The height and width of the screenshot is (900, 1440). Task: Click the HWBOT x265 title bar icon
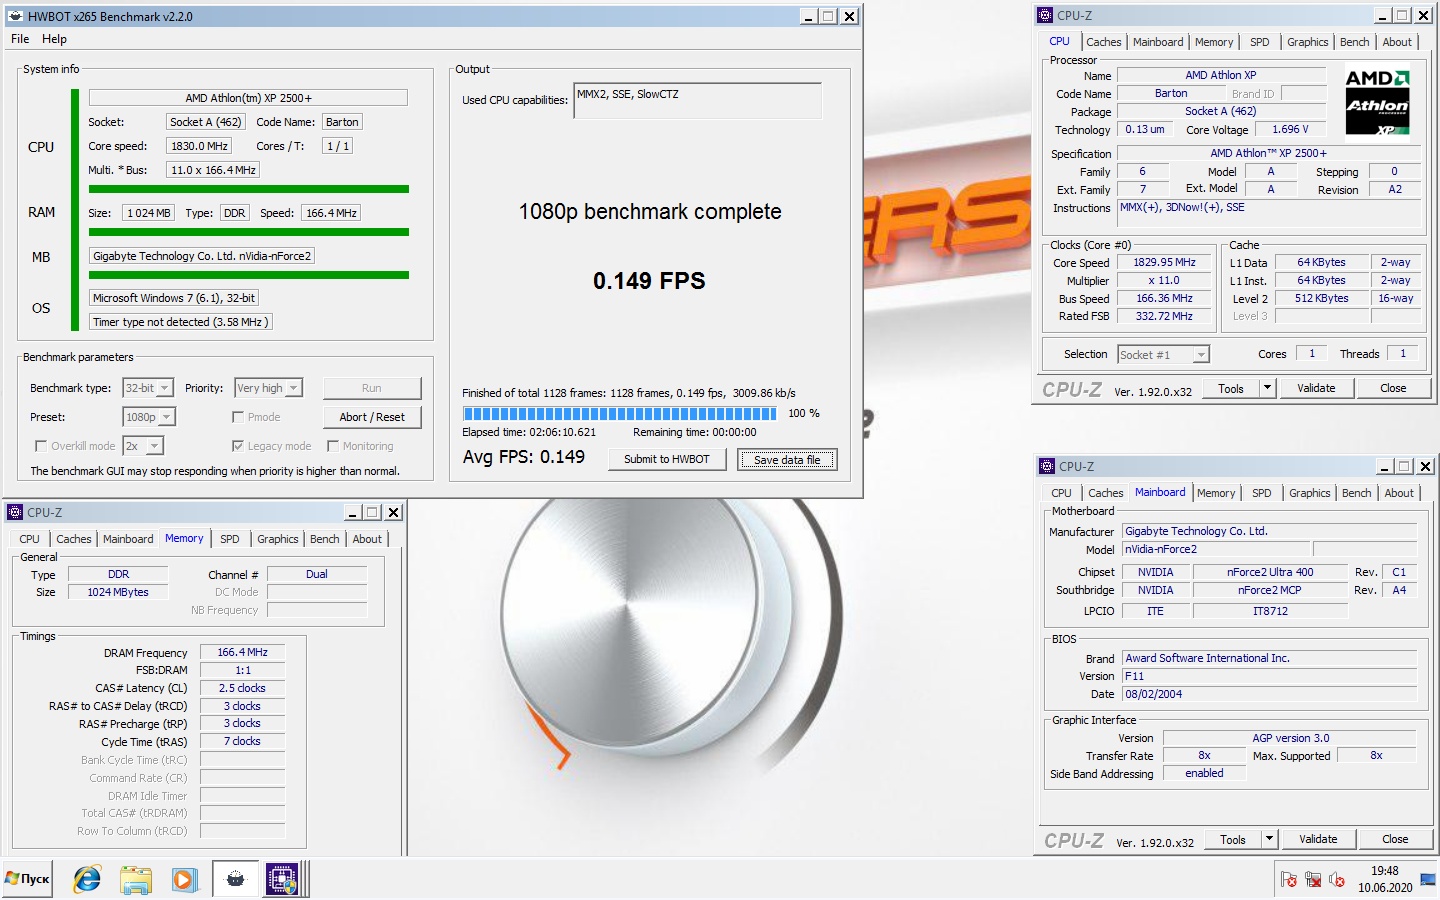click(x=15, y=16)
